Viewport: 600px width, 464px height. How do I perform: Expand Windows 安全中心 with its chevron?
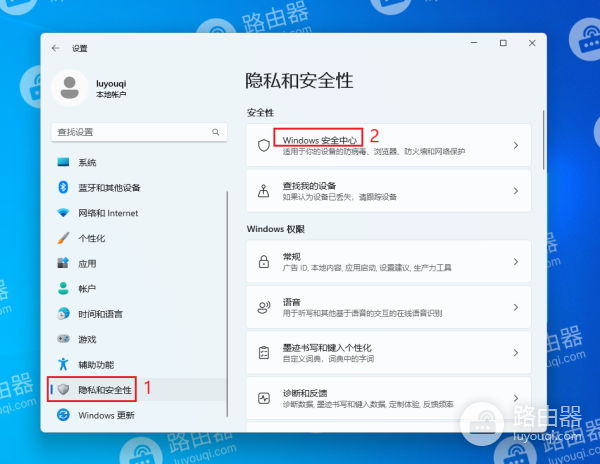pyautogui.click(x=516, y=145)
